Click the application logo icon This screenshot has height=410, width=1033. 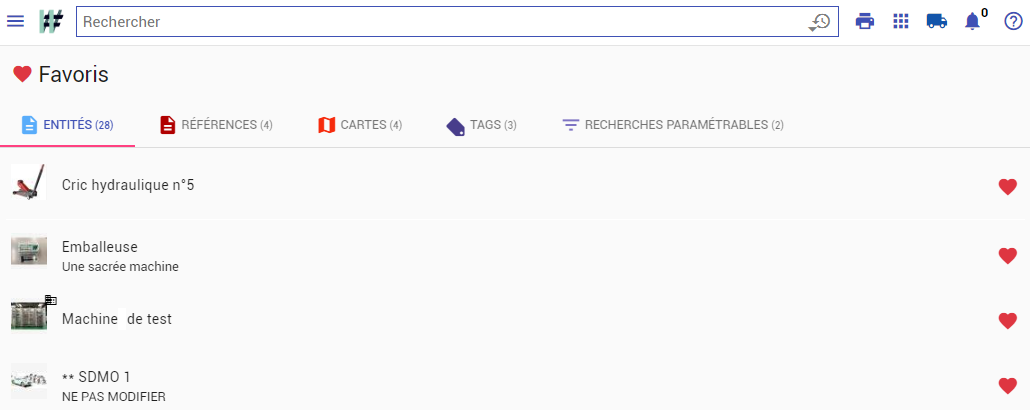point(51,21)
